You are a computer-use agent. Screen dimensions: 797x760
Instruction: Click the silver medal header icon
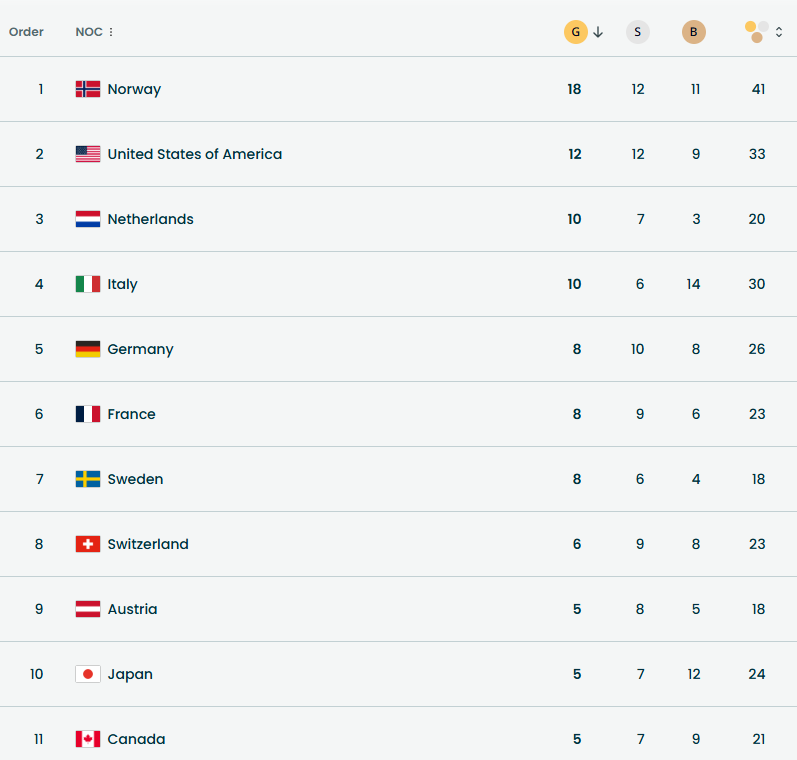click(638, 32)
